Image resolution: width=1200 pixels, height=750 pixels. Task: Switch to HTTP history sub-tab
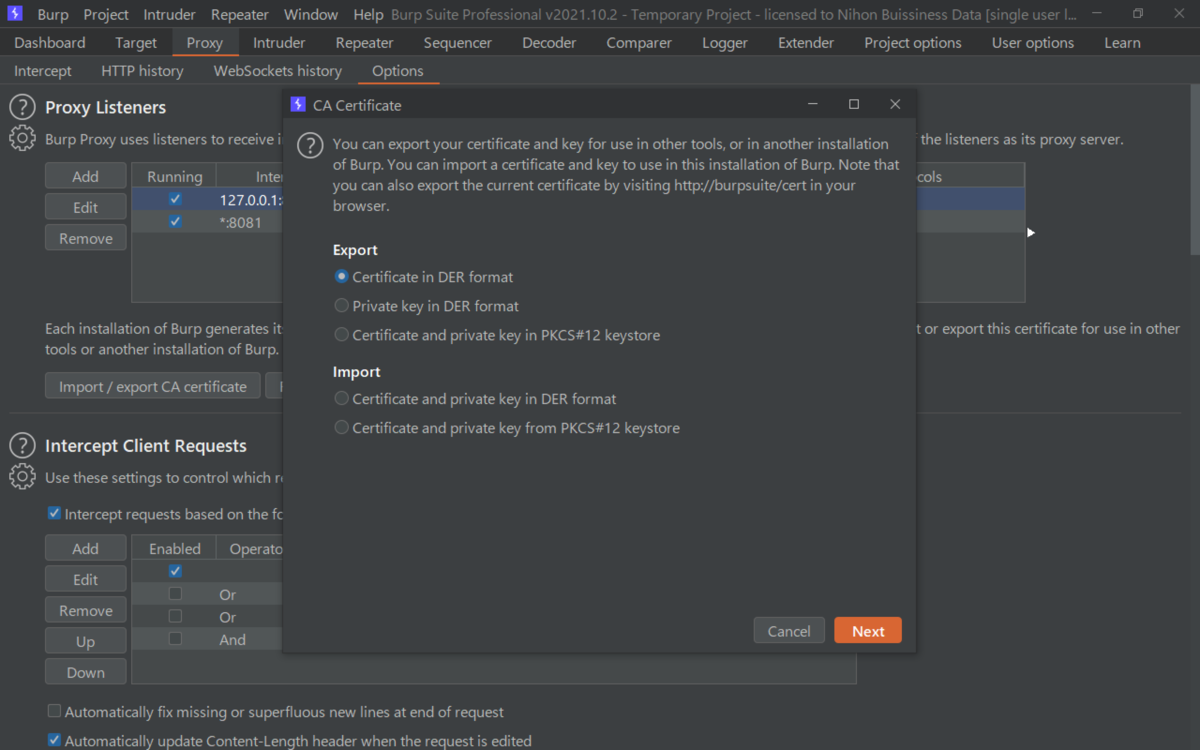point(142,71)
